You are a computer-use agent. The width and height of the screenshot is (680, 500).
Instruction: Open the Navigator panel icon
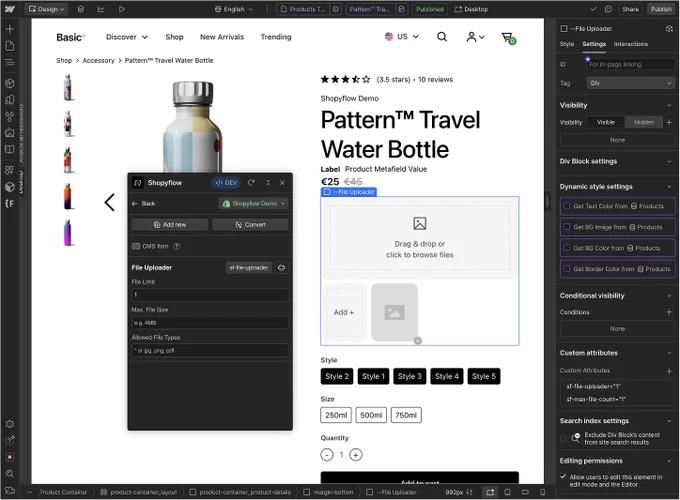[x=10, y=62]
